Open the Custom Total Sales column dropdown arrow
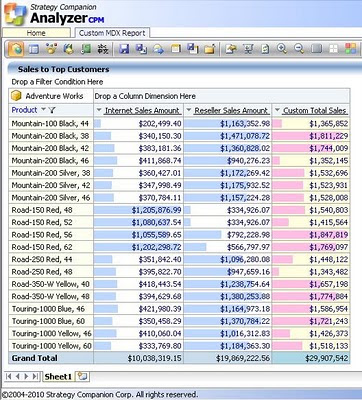Image resolution: width=362 pixels, height=400 pixels. coord(277,110)
